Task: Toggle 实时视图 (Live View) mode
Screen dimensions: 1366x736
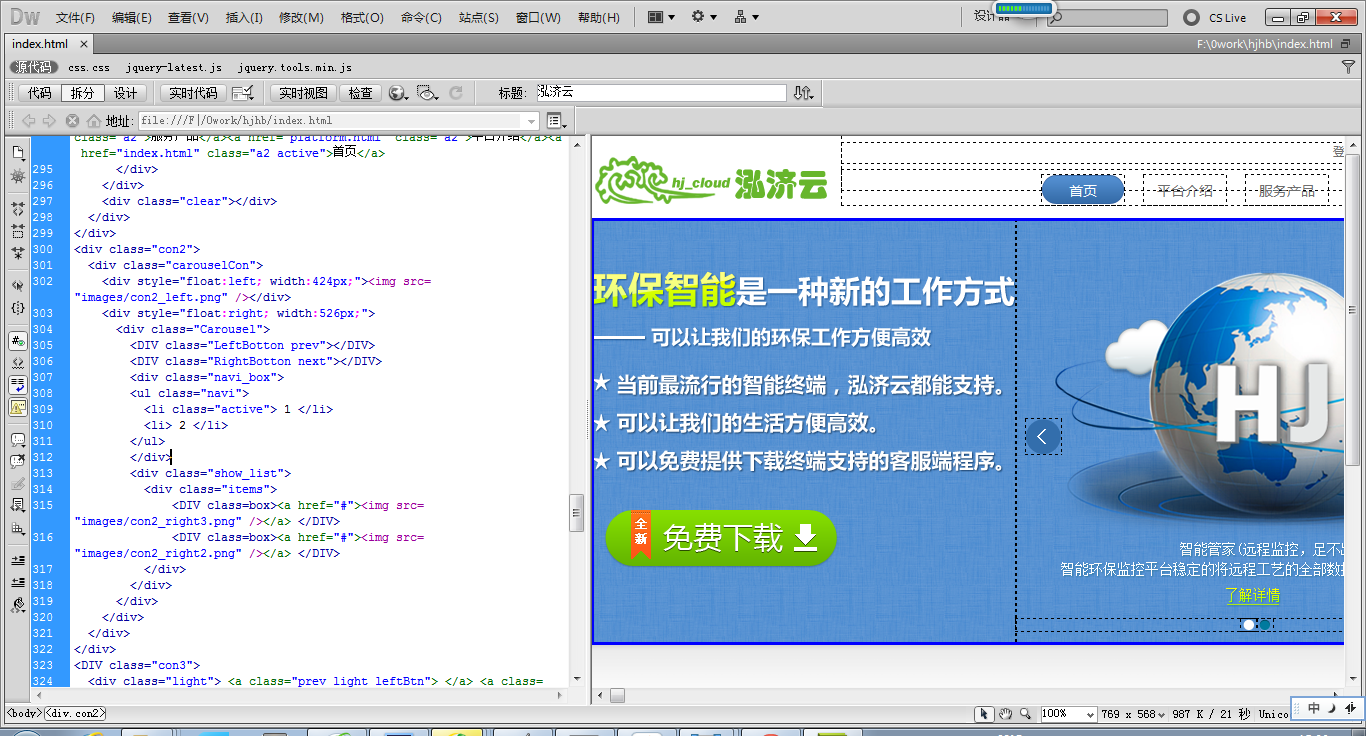Action: pyautogui.click(x=303, y=93)
